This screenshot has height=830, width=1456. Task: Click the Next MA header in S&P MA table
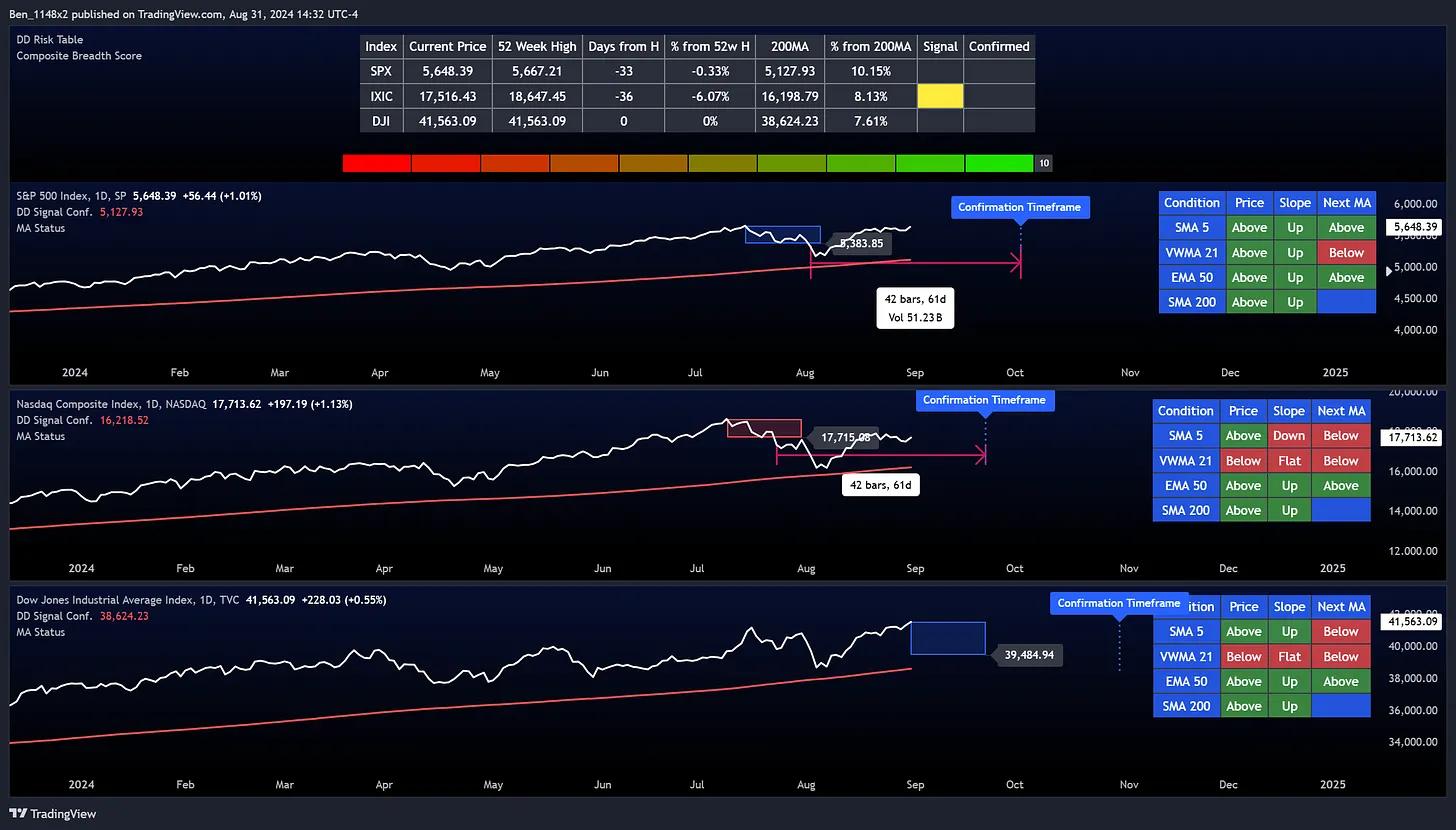tap(1346, 203)
